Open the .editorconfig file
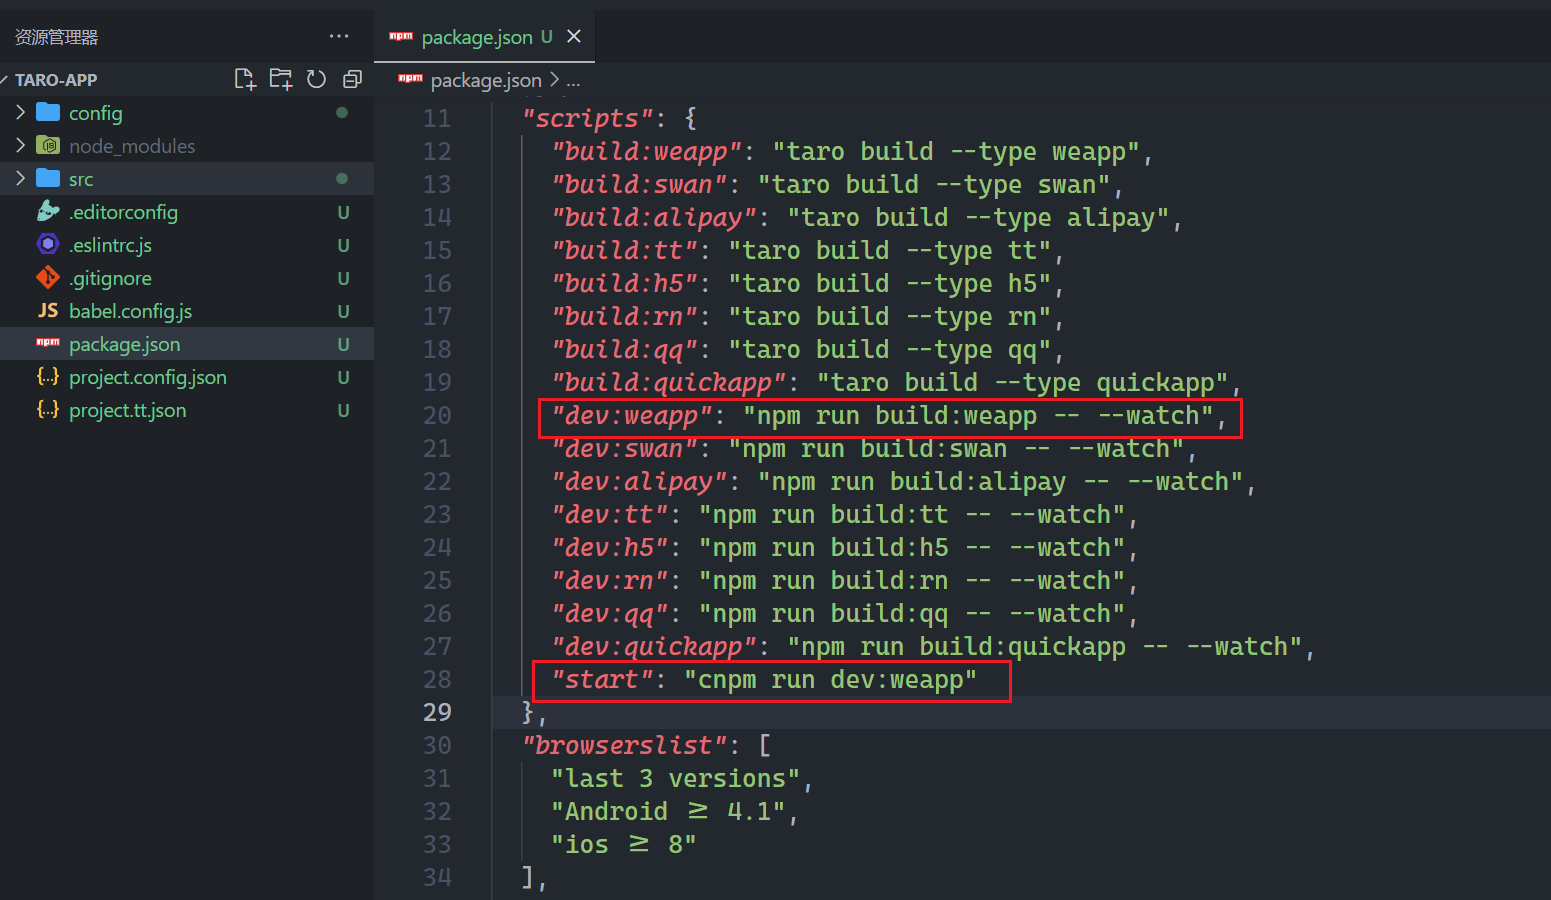Image resolution: width=1551 pixels, height=900 pixels. [124, 212]
